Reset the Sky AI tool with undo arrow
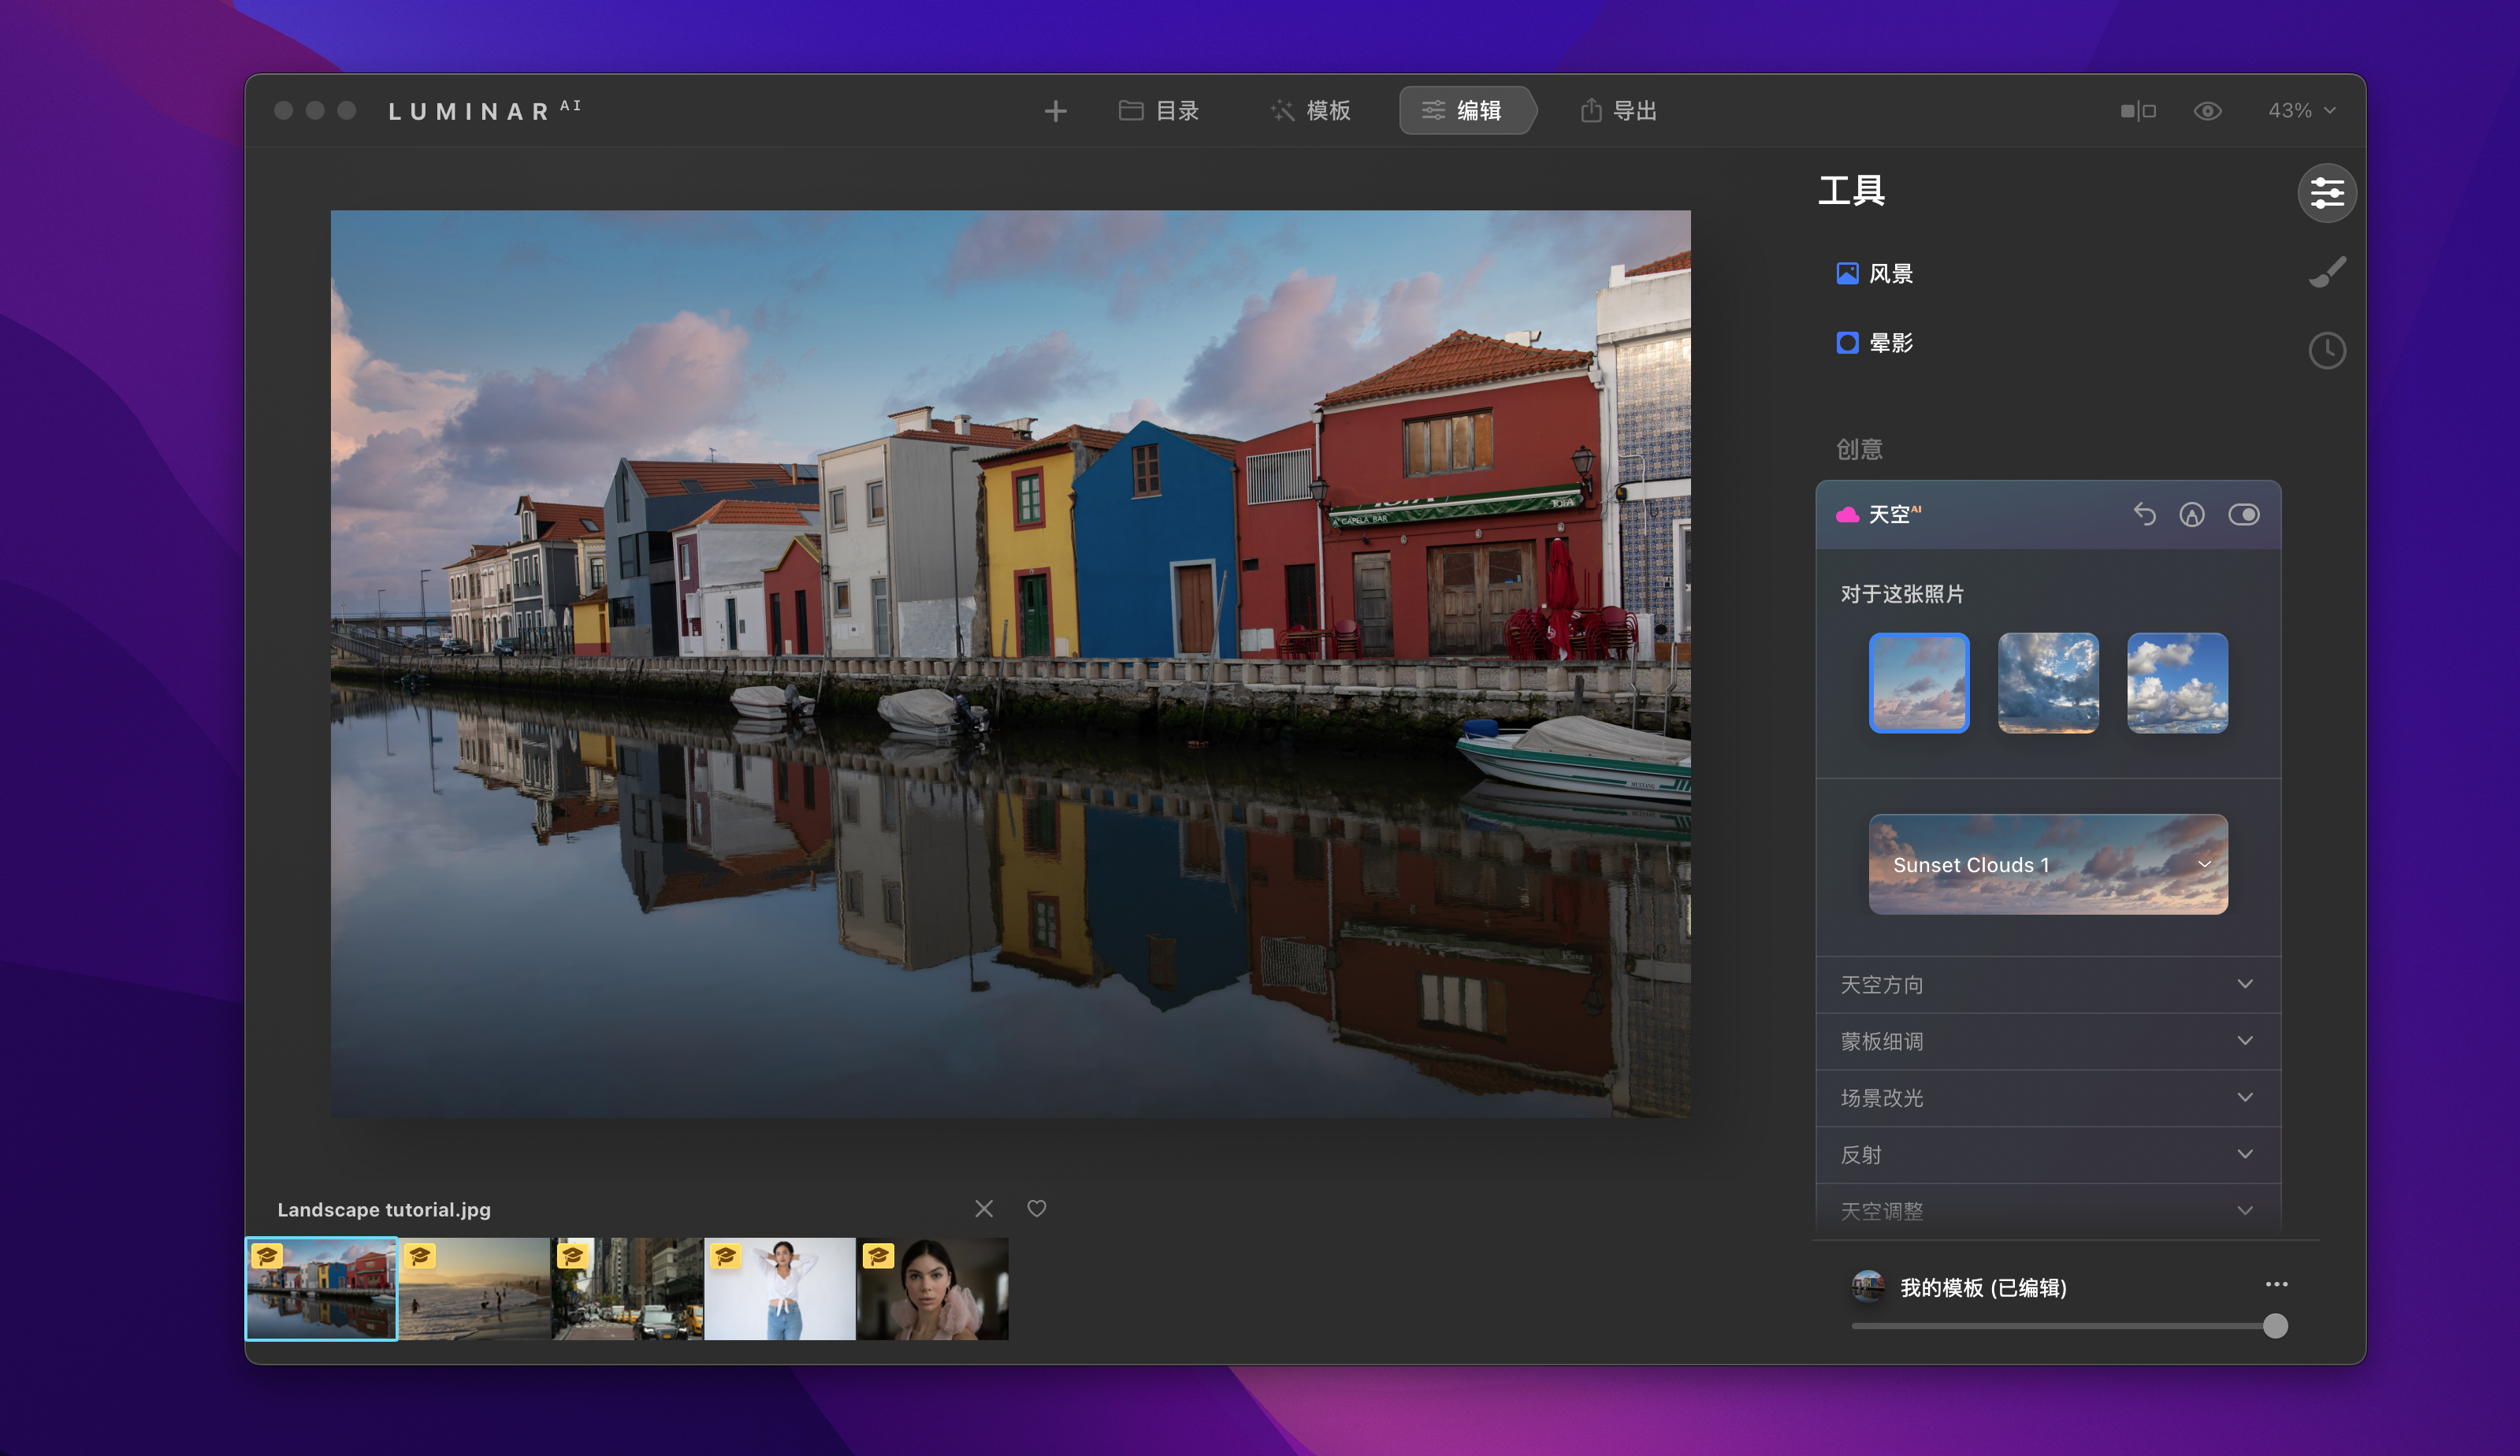 point(2144,514)
